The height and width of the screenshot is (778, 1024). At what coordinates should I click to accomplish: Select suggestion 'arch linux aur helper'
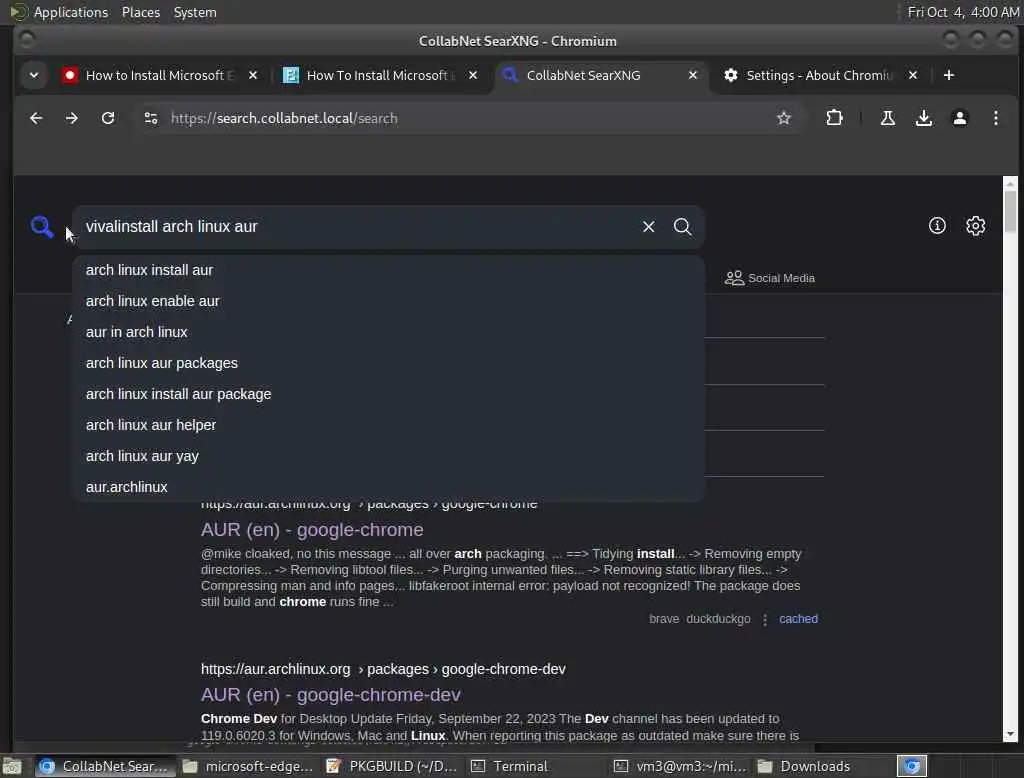pyautogui.click(x=389, y=425)
